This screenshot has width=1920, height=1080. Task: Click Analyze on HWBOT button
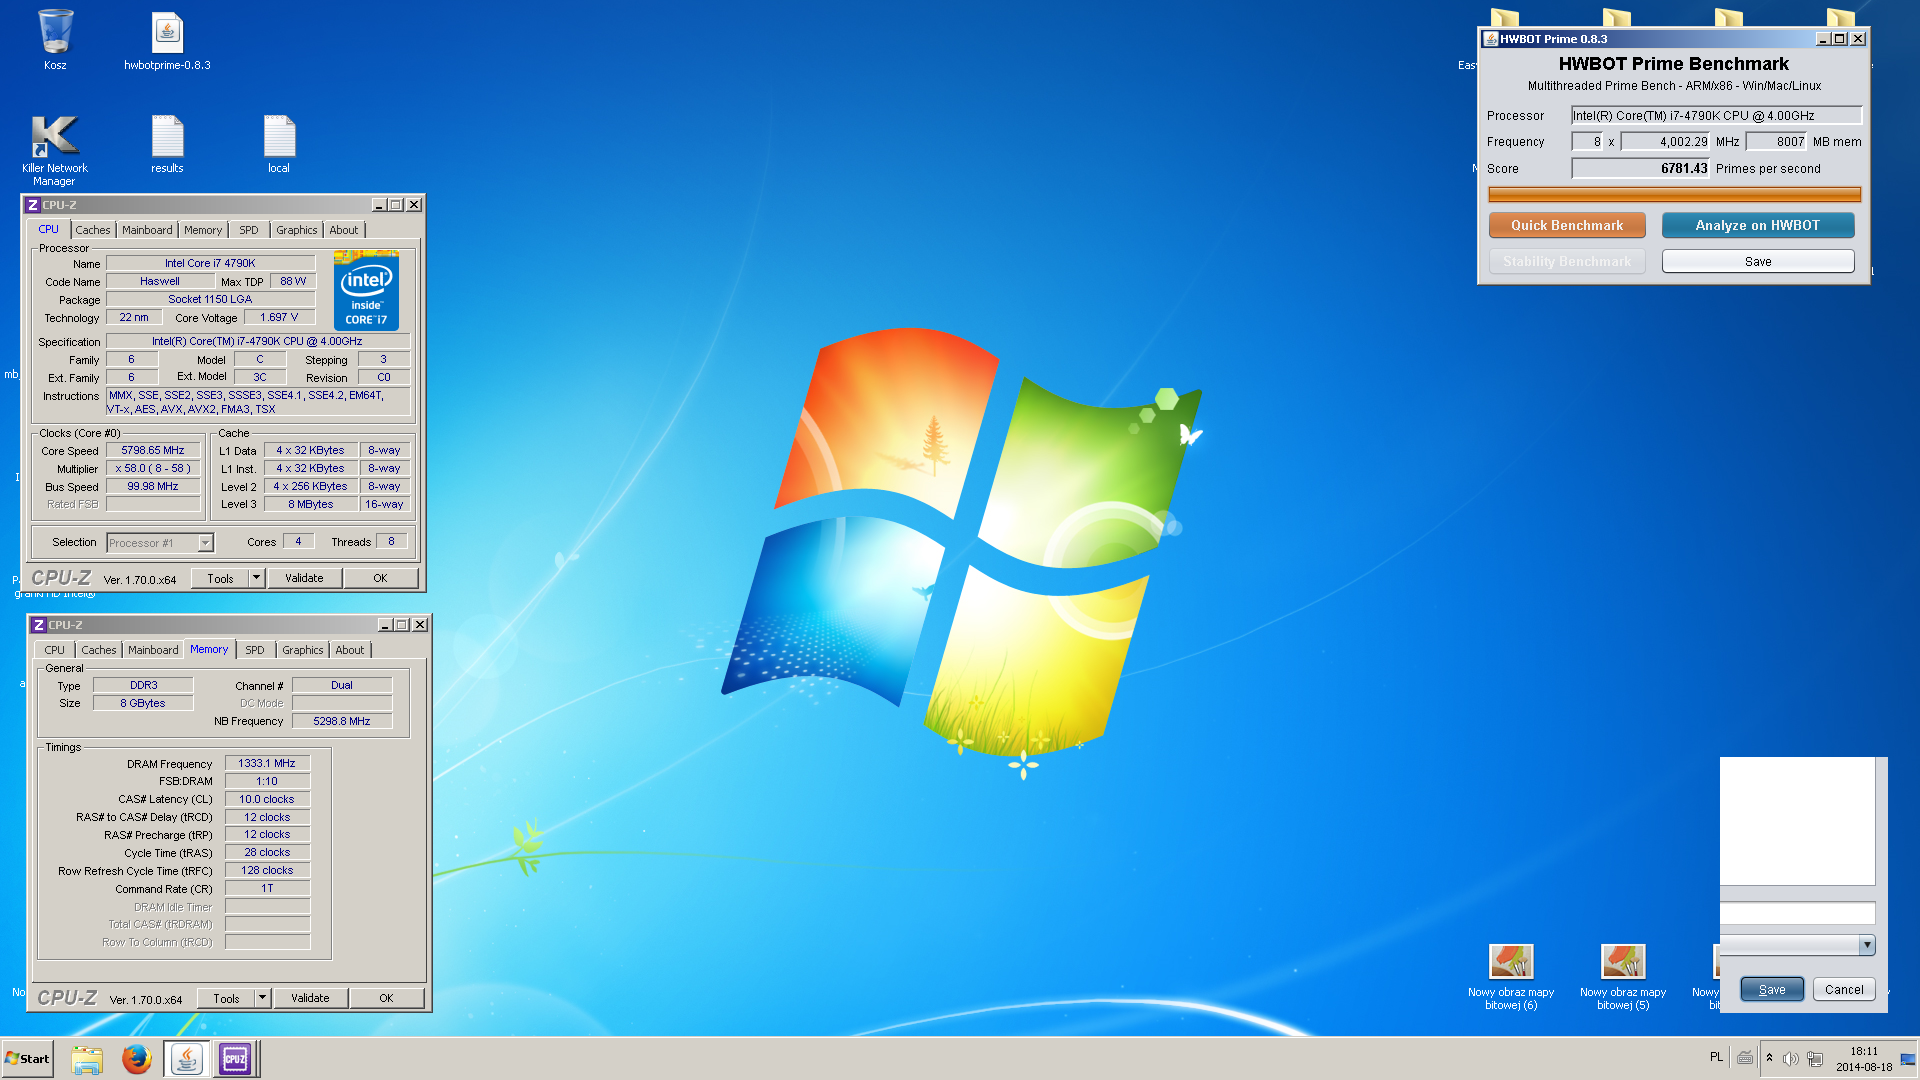1758,225
